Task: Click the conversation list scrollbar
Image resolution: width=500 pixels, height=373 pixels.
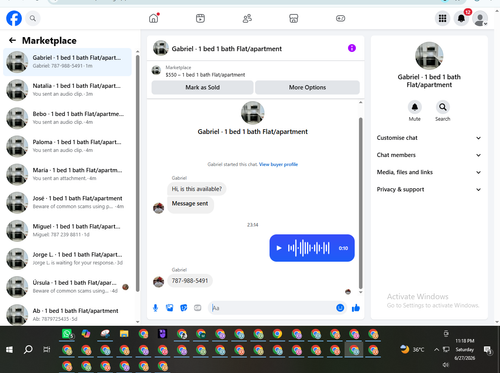Action: point(138,173)
